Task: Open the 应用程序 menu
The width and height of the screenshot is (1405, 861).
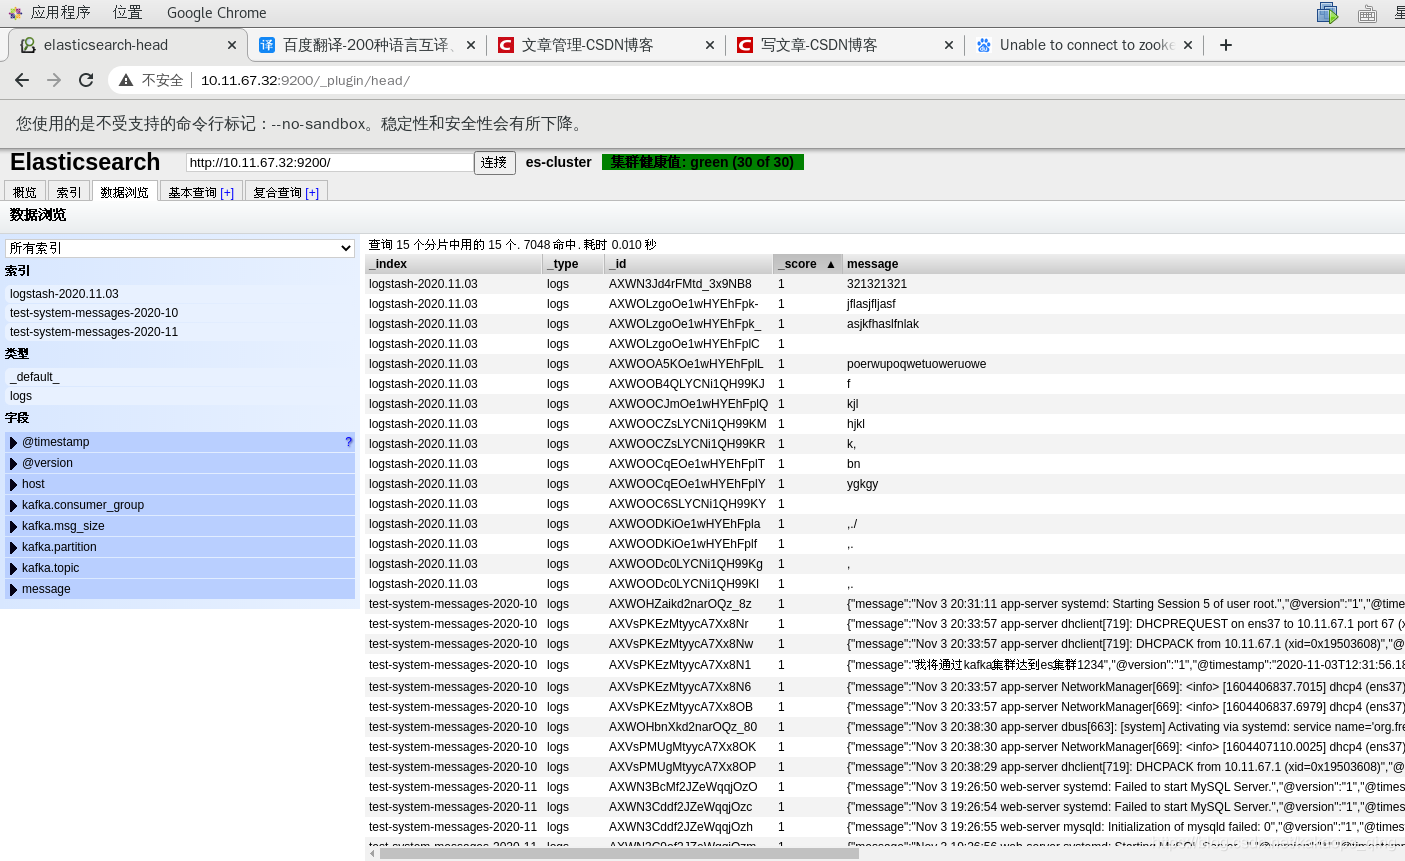Action: pos(60,13)
